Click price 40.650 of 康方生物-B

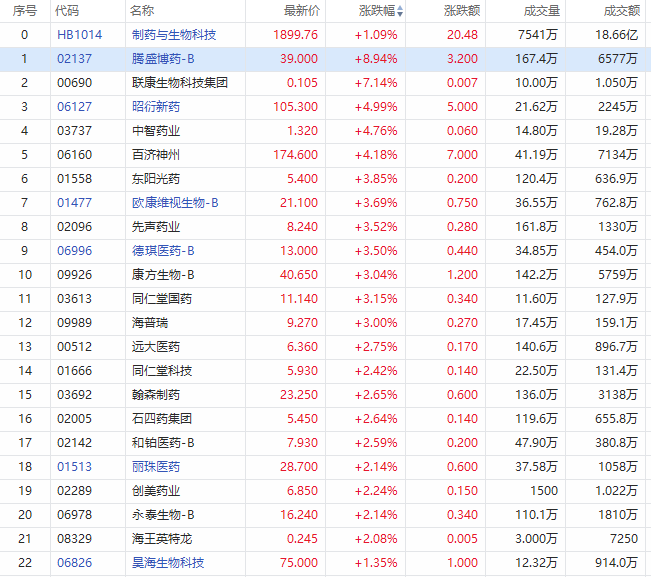point(299,275)
